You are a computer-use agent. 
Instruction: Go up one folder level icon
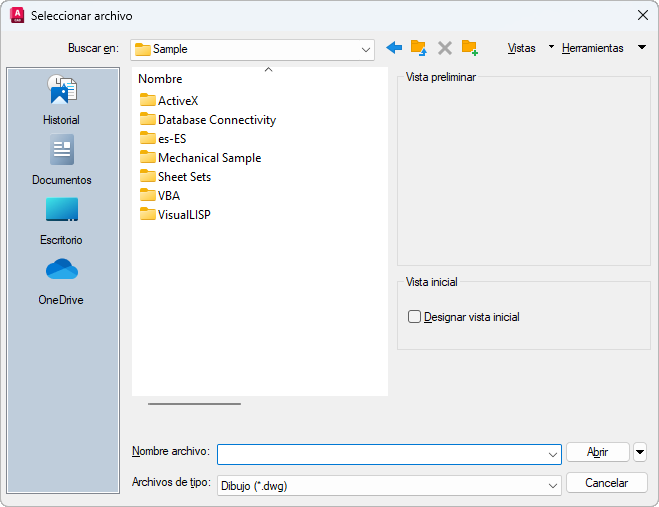pos(419,48)
